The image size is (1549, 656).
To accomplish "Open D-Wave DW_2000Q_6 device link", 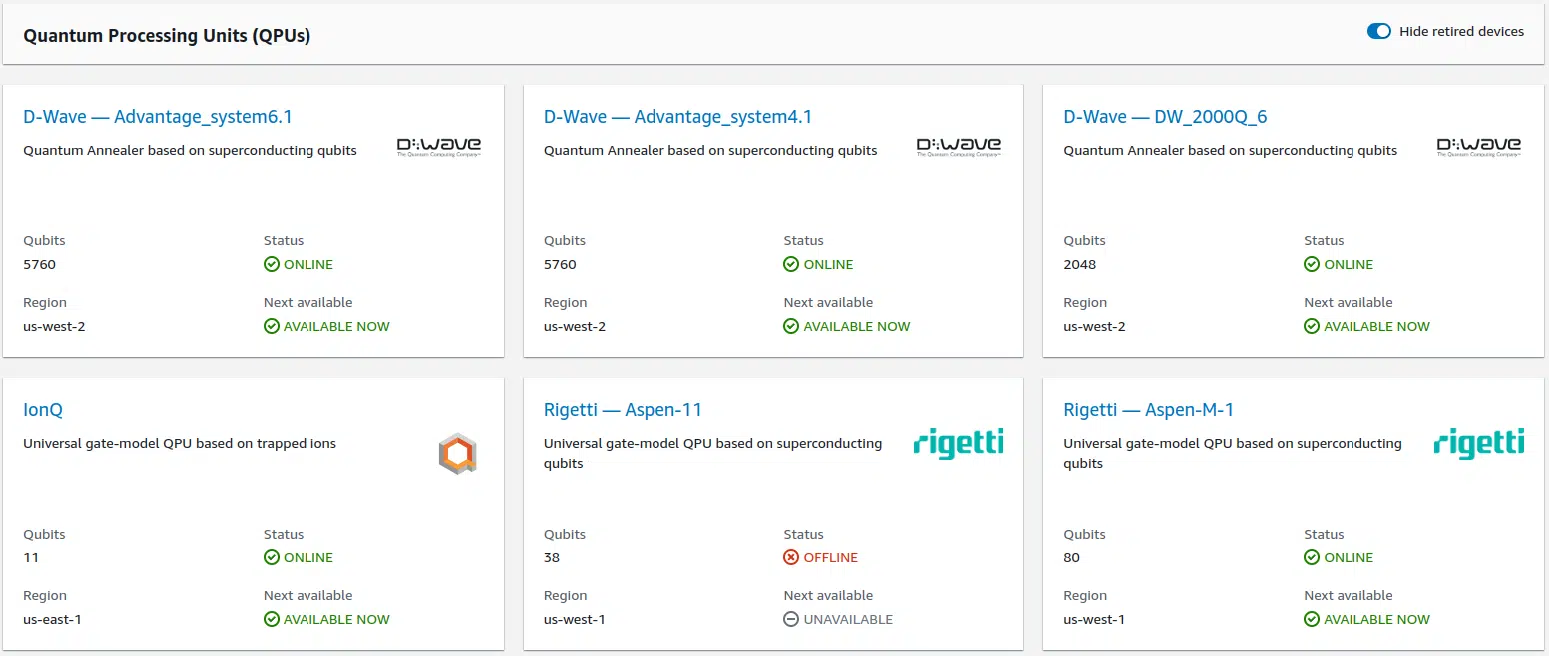I will coord(1165,117).
